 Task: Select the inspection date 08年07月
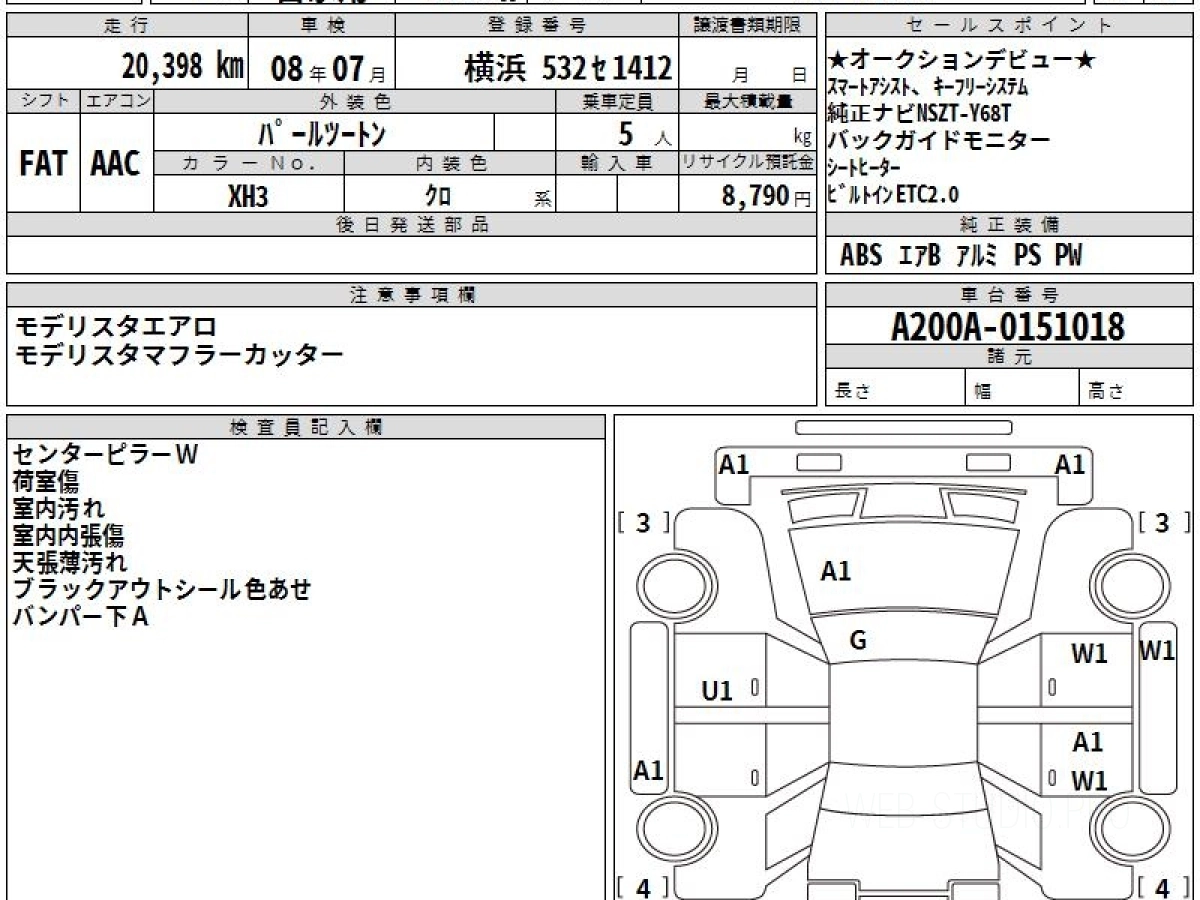[327, 68]
